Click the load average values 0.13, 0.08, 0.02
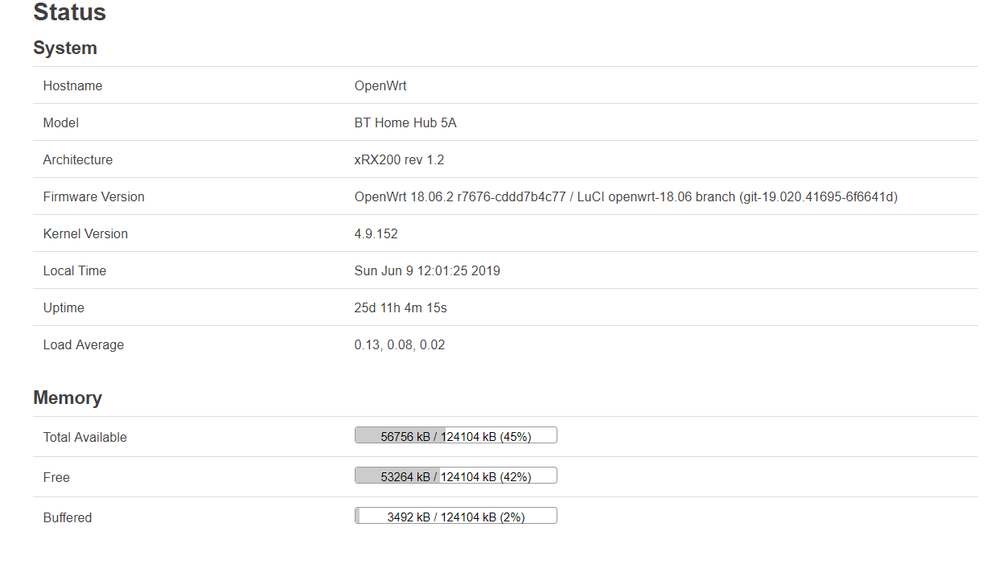 399,345
